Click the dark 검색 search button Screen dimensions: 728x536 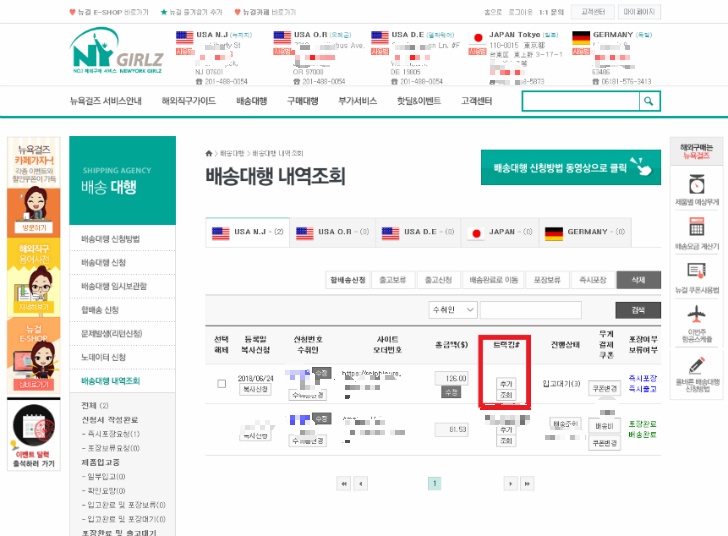click(638, 310)
